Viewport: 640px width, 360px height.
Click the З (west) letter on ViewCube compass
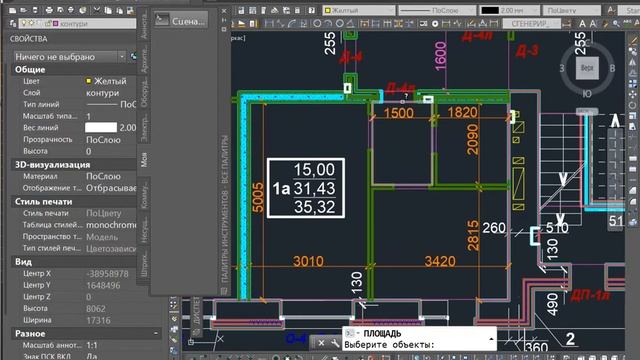pos(562,68)
